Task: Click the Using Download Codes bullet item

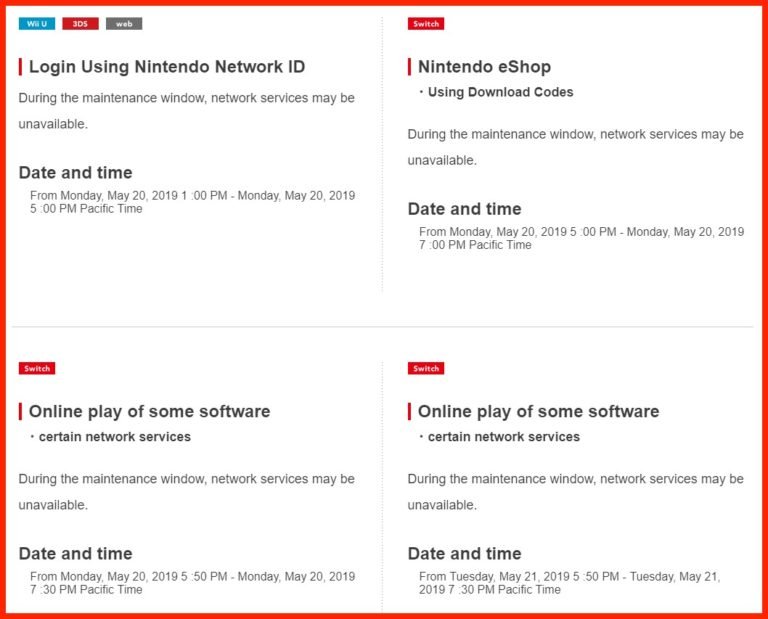Action: (500, 92)
